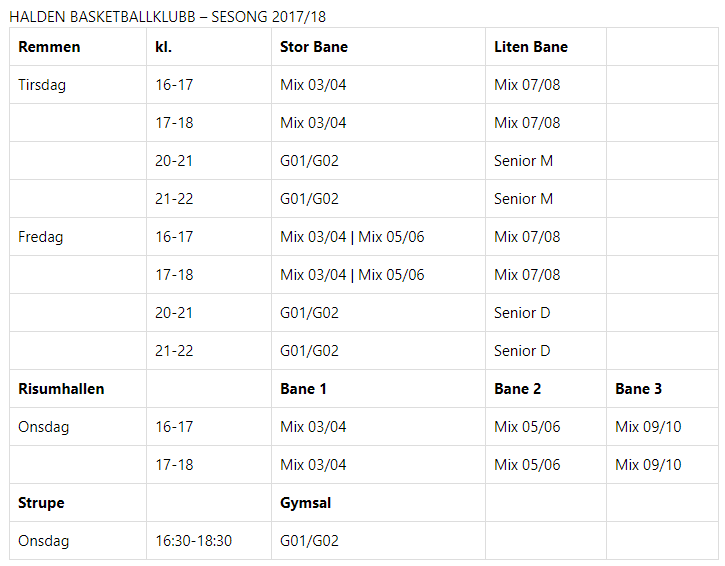Select Mix 09/10 in Onsdag 16-17 row
This screenshot has height=566, width=725.
pyautogui.click(x=648, y=427)
